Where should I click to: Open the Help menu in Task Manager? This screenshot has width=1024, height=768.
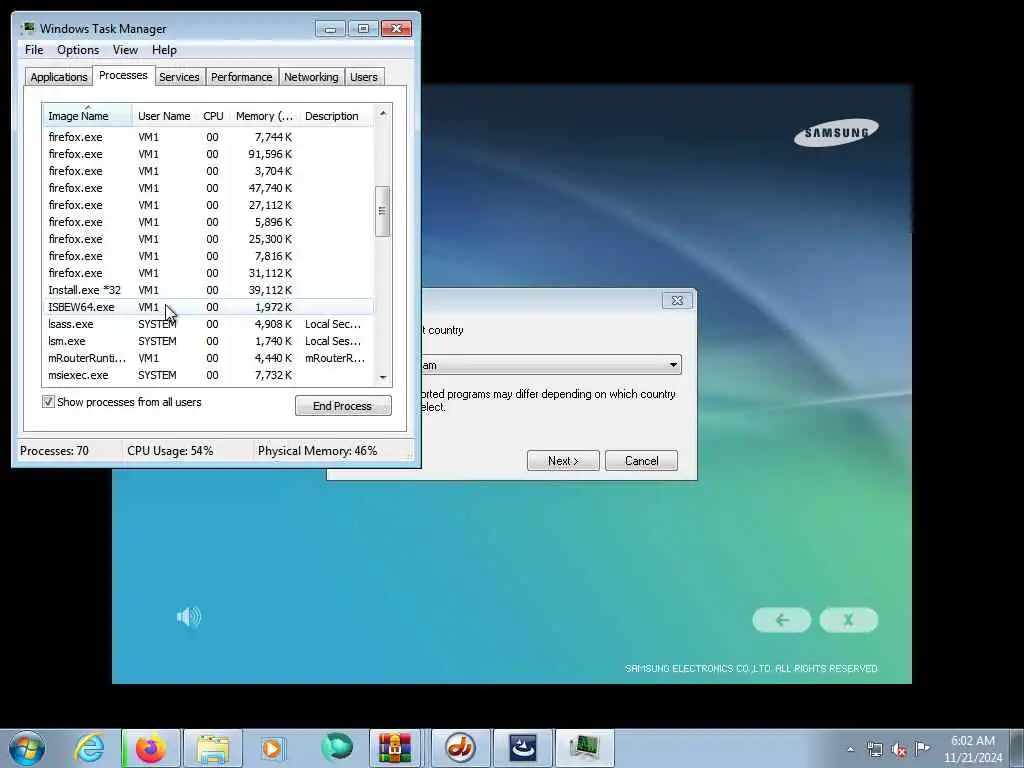click(x=164, y=50)
